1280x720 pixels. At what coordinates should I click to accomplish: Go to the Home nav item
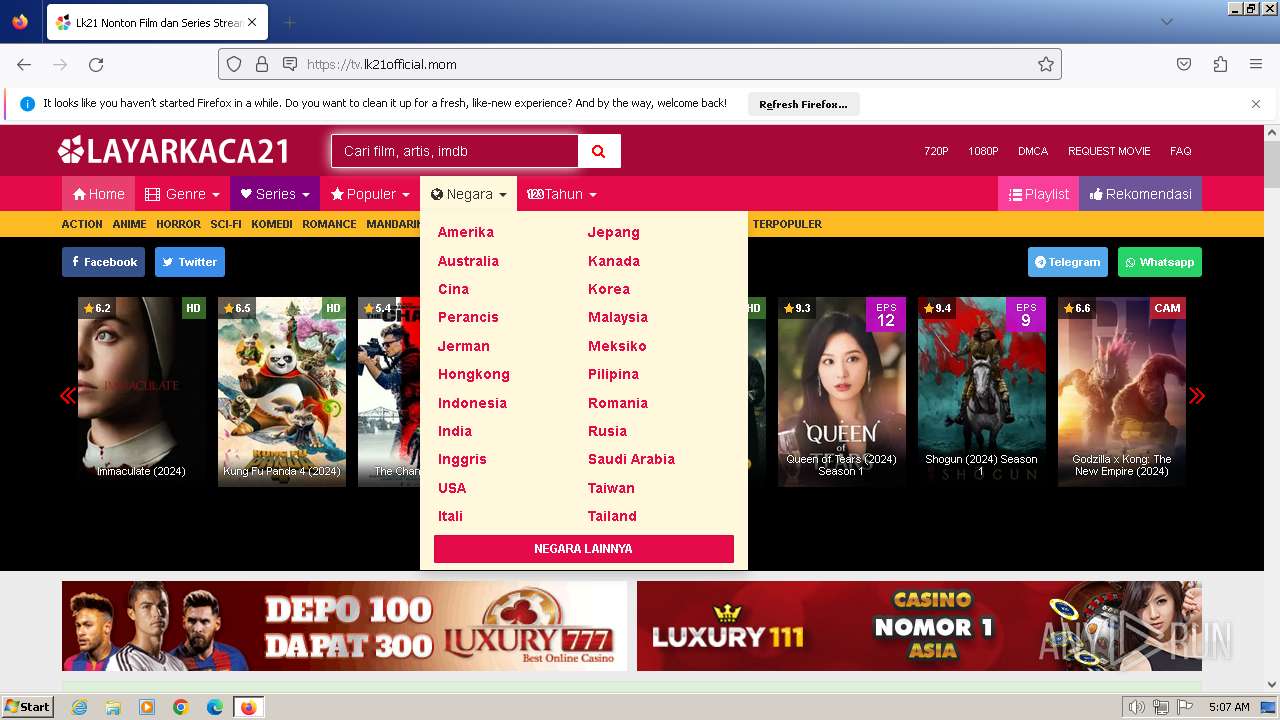tap(98, 194)
